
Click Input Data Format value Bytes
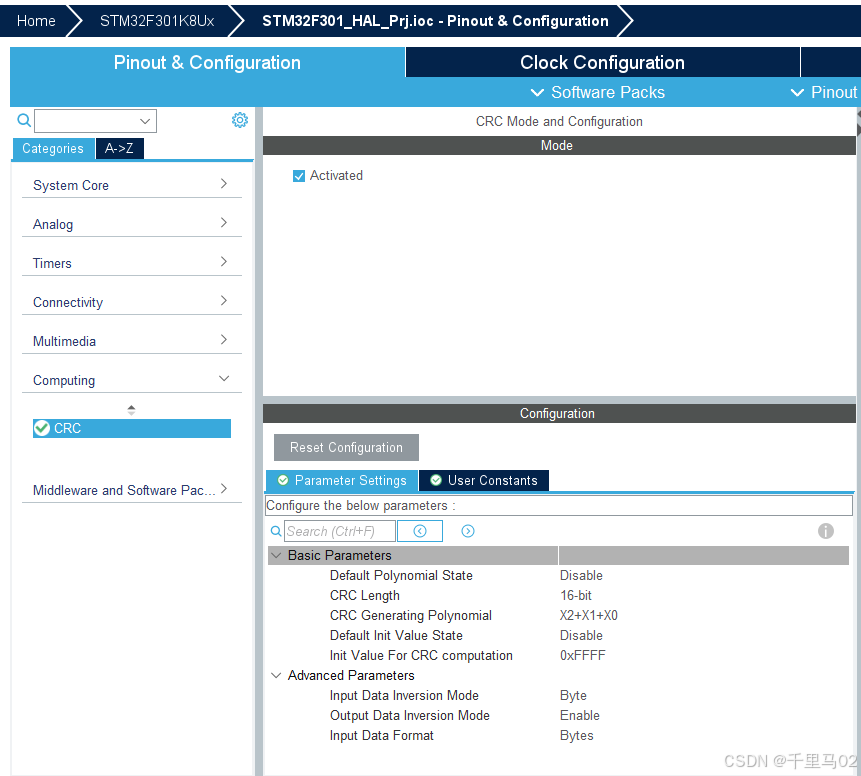[x=577, y=735]
